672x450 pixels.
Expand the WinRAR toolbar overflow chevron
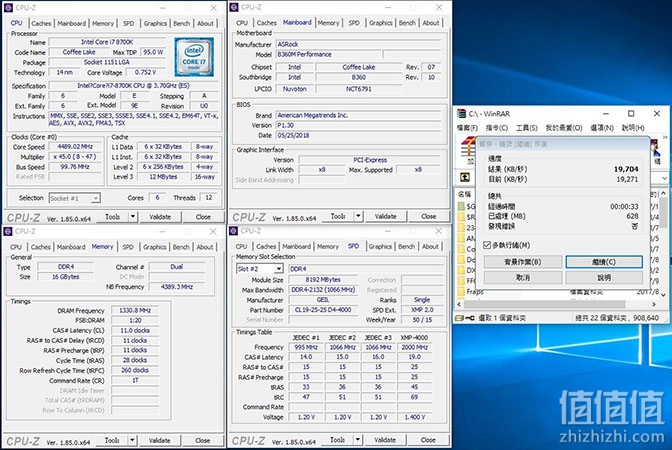pyautogui.click(x=665, y=138)
